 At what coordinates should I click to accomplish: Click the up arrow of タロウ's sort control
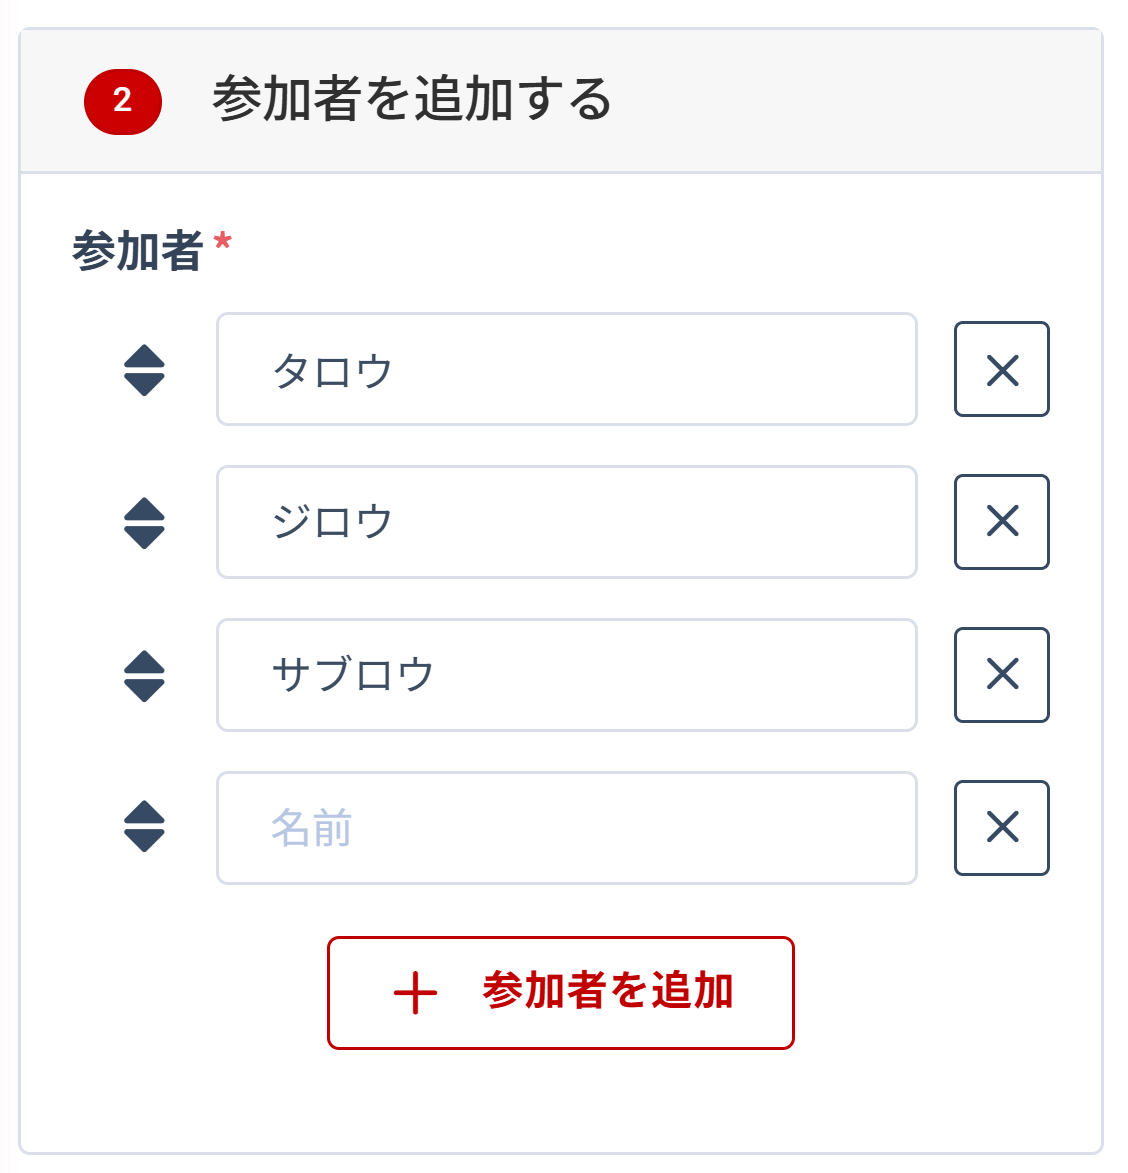coord(143,359)
